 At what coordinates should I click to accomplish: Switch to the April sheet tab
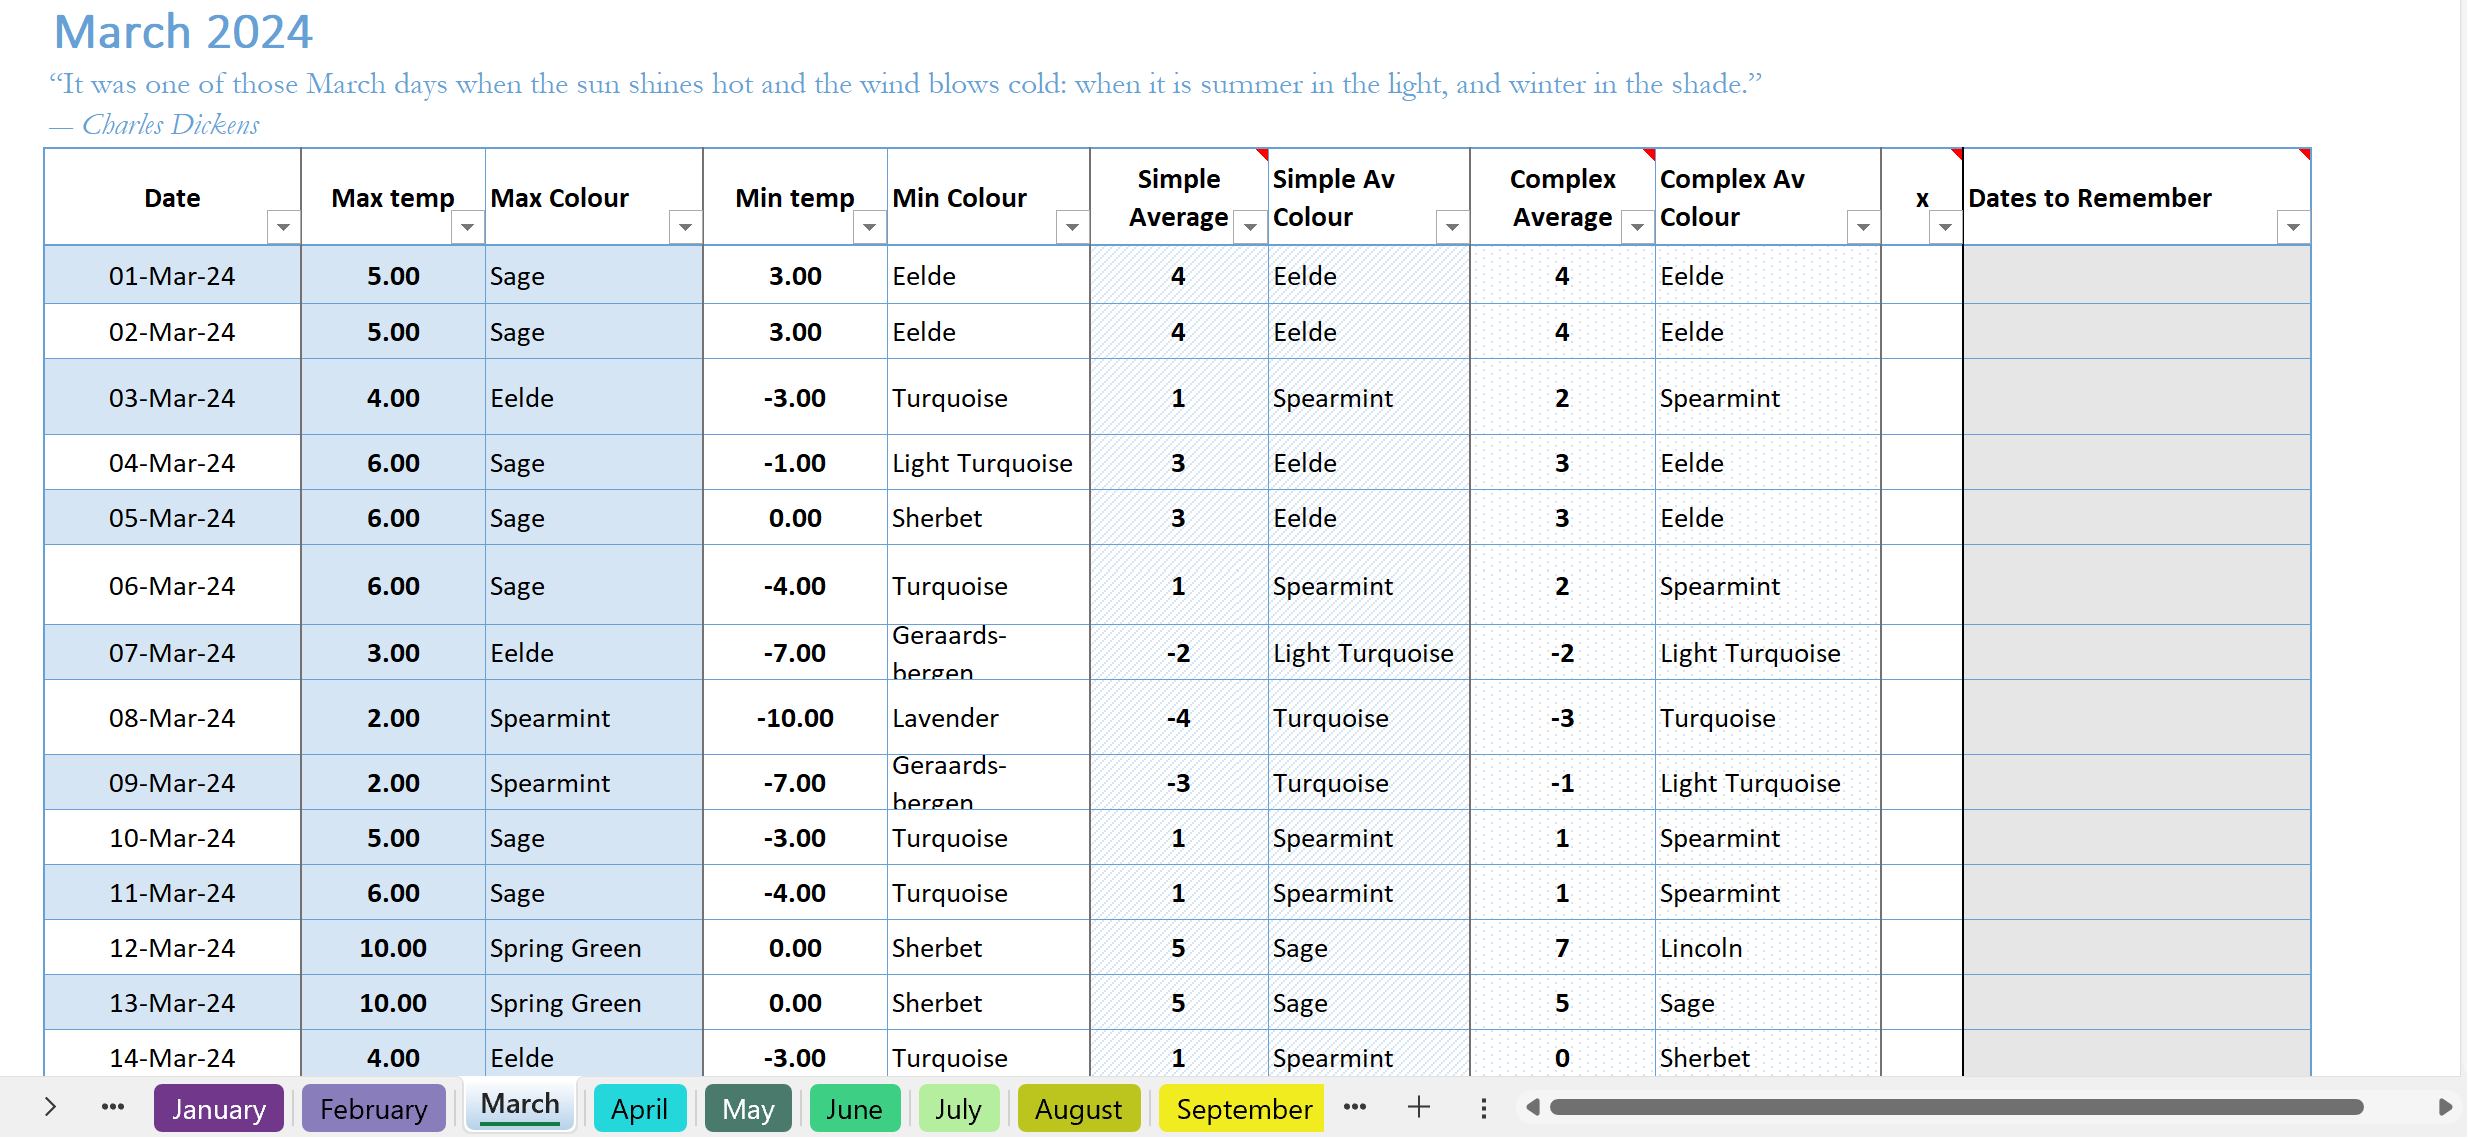(x=639, y=1109)
